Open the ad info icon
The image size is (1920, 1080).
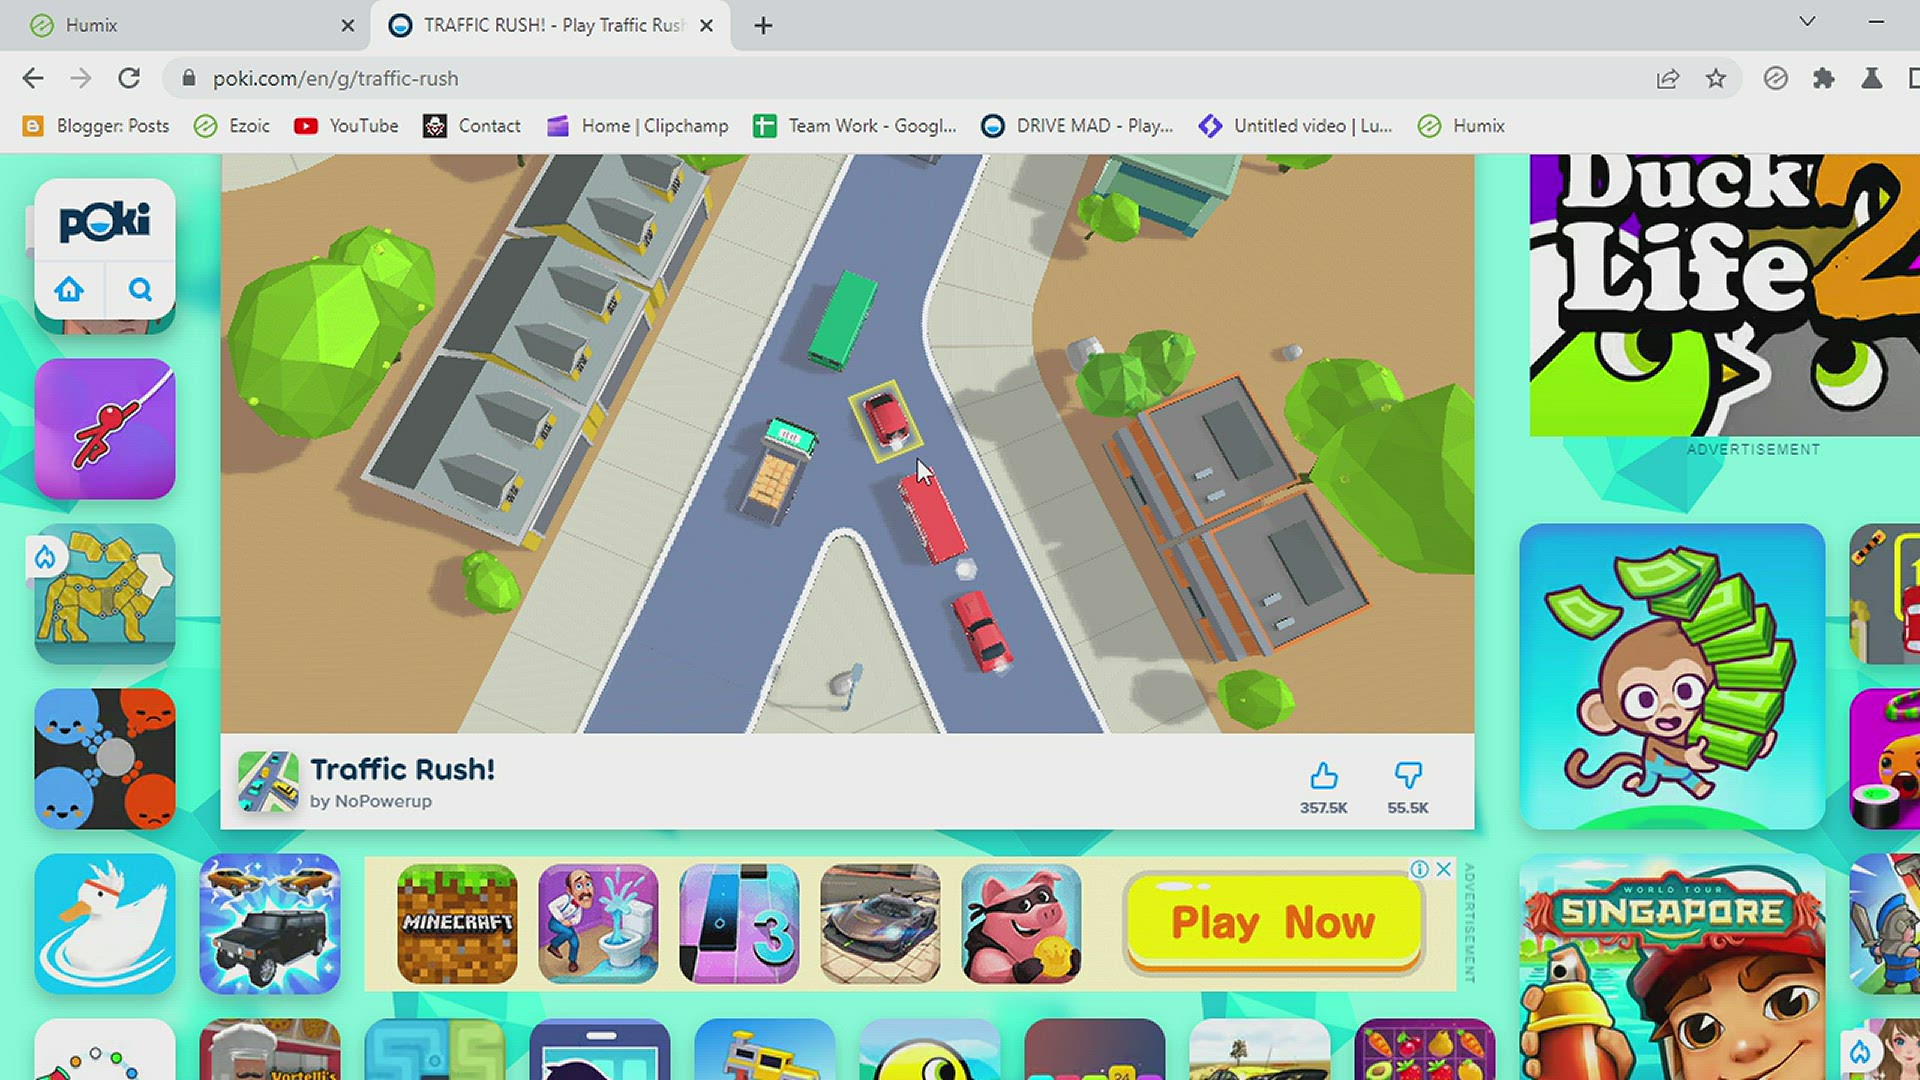1419,869
